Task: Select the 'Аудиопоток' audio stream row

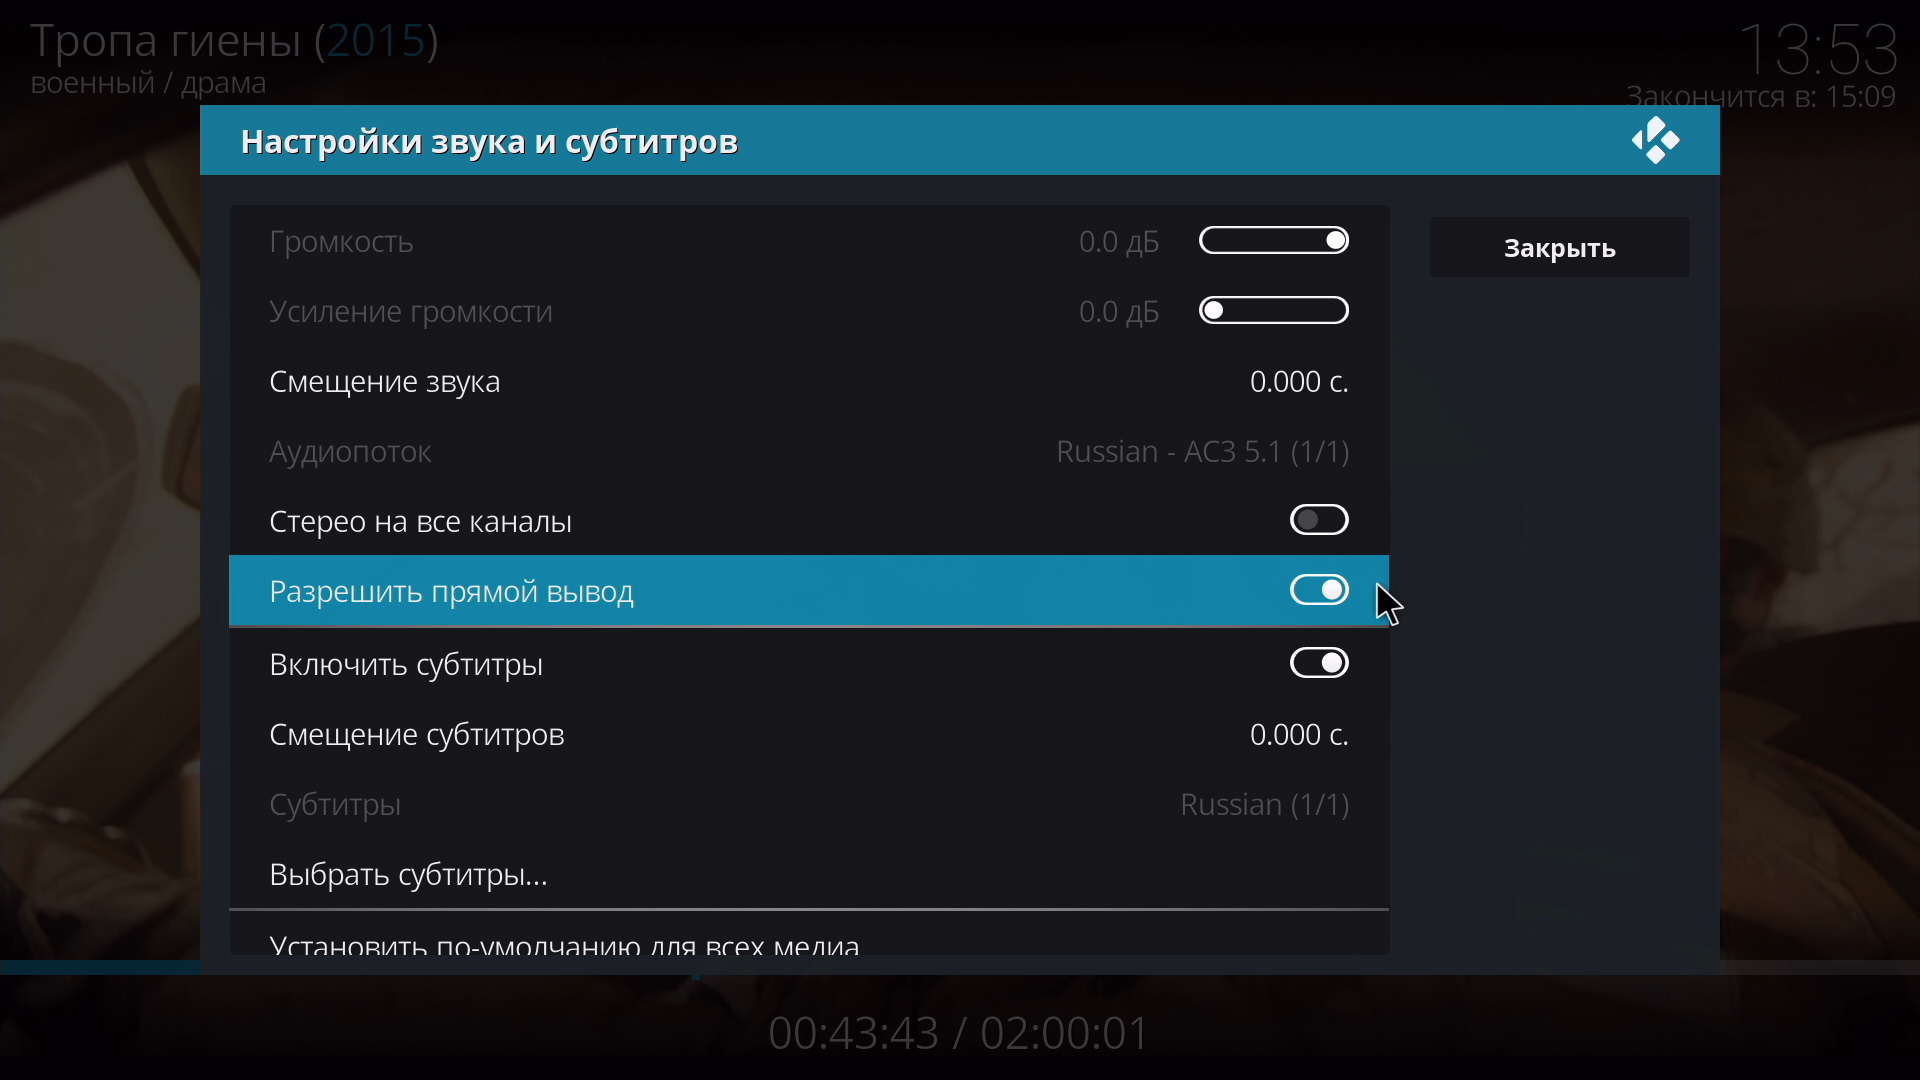Action: [x=809, y=452]
